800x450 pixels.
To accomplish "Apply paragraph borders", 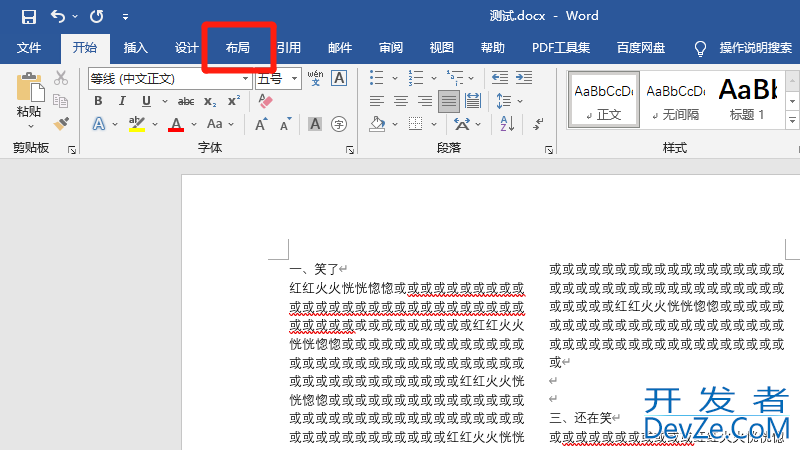I will tap(416, 124).
